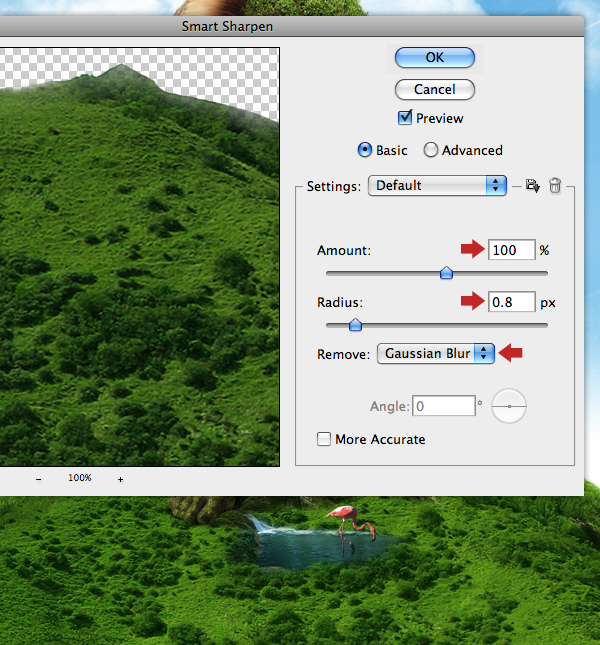Open the Settings preset dropdown
This screenshot has width=600, height=645.
437,186
